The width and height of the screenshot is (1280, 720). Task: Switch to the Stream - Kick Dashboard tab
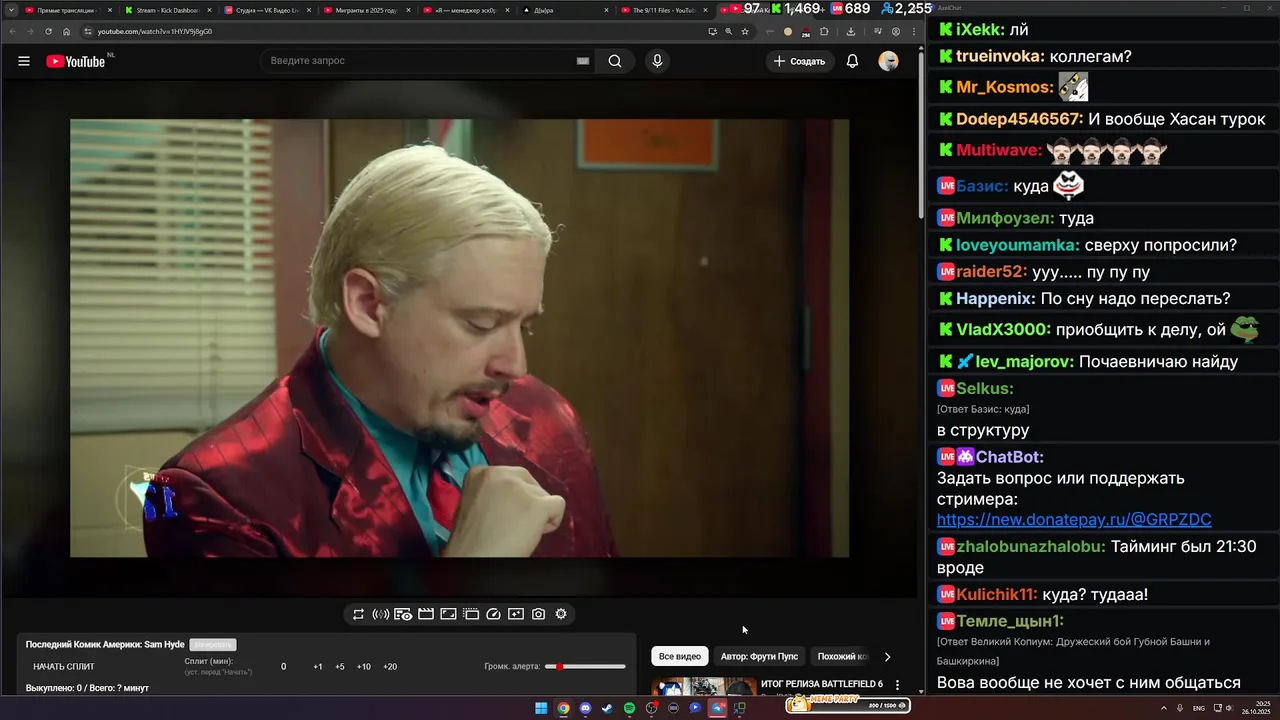(x=169, y=10)
